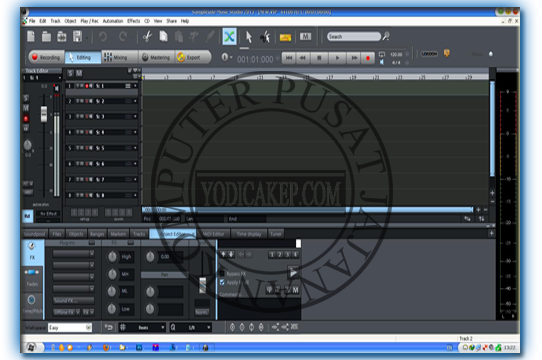
Task: Click the Search input field
Action: click(354, 36)
